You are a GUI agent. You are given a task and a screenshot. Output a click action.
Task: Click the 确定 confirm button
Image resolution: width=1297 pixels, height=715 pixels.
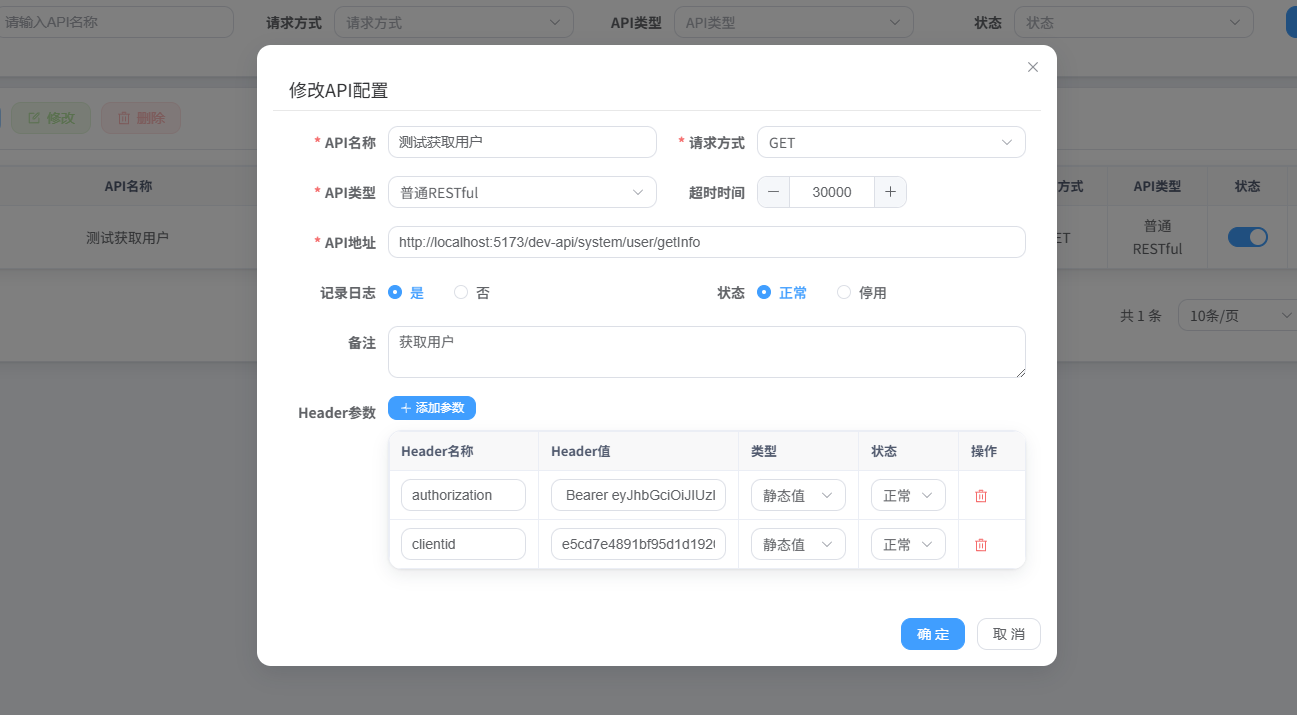pyautogui.click(x=932, y=634)
